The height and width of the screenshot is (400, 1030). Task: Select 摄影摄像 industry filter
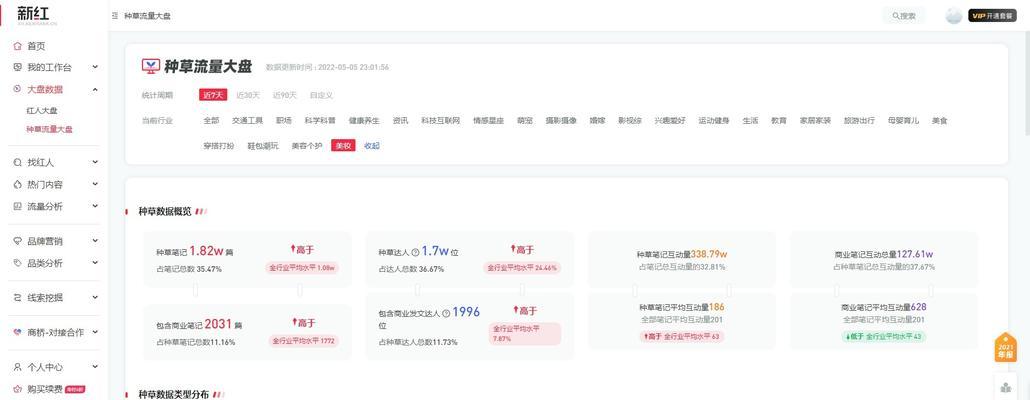561,121
